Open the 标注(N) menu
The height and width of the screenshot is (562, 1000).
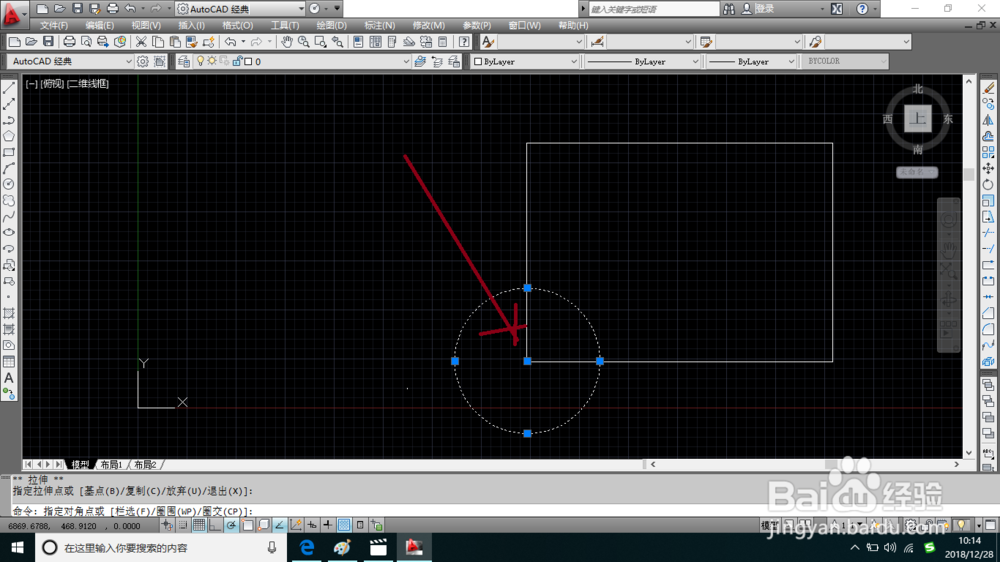click(379, 26)
